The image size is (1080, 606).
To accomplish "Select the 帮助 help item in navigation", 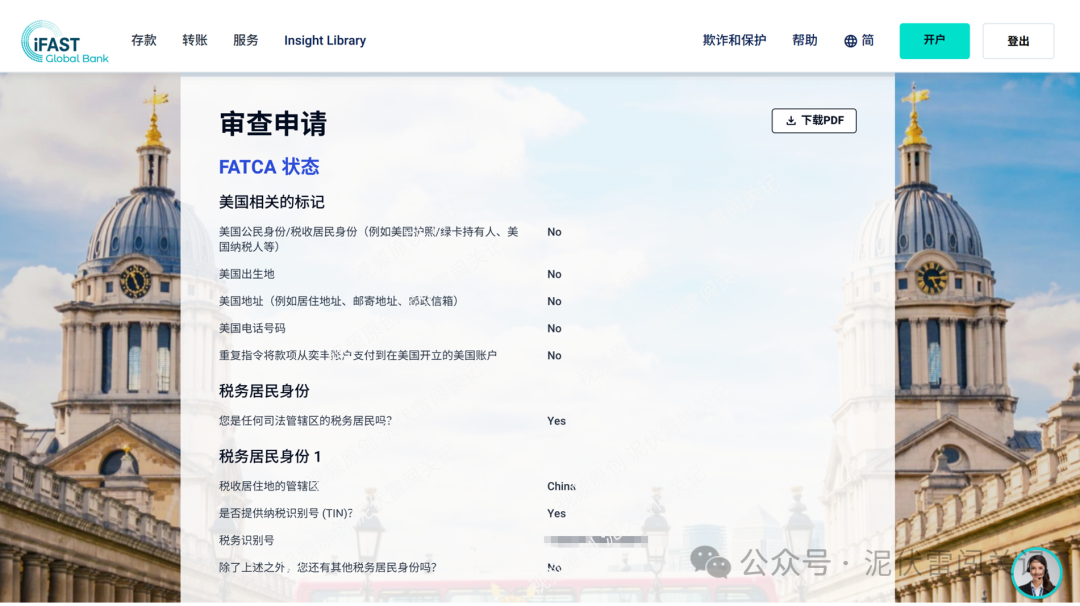I will click(805, 40).
